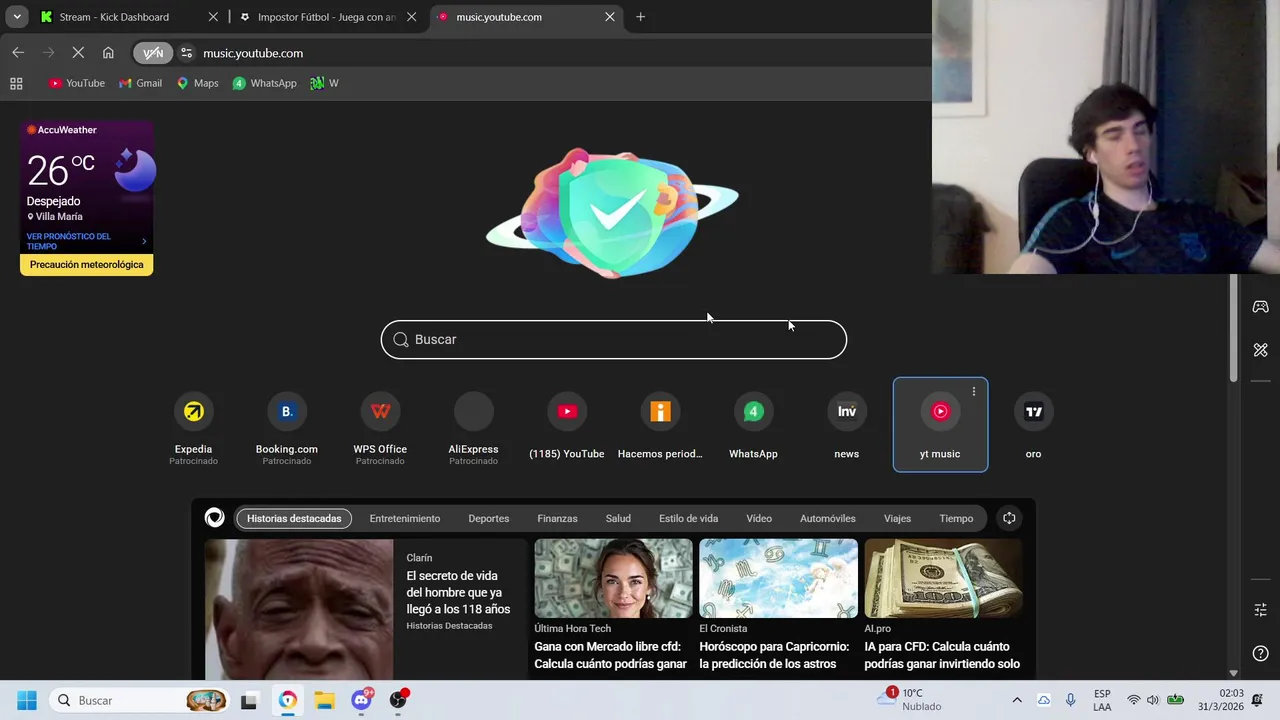Open the news shortcut tile
Screen dimensions: 1280x720
846,424
